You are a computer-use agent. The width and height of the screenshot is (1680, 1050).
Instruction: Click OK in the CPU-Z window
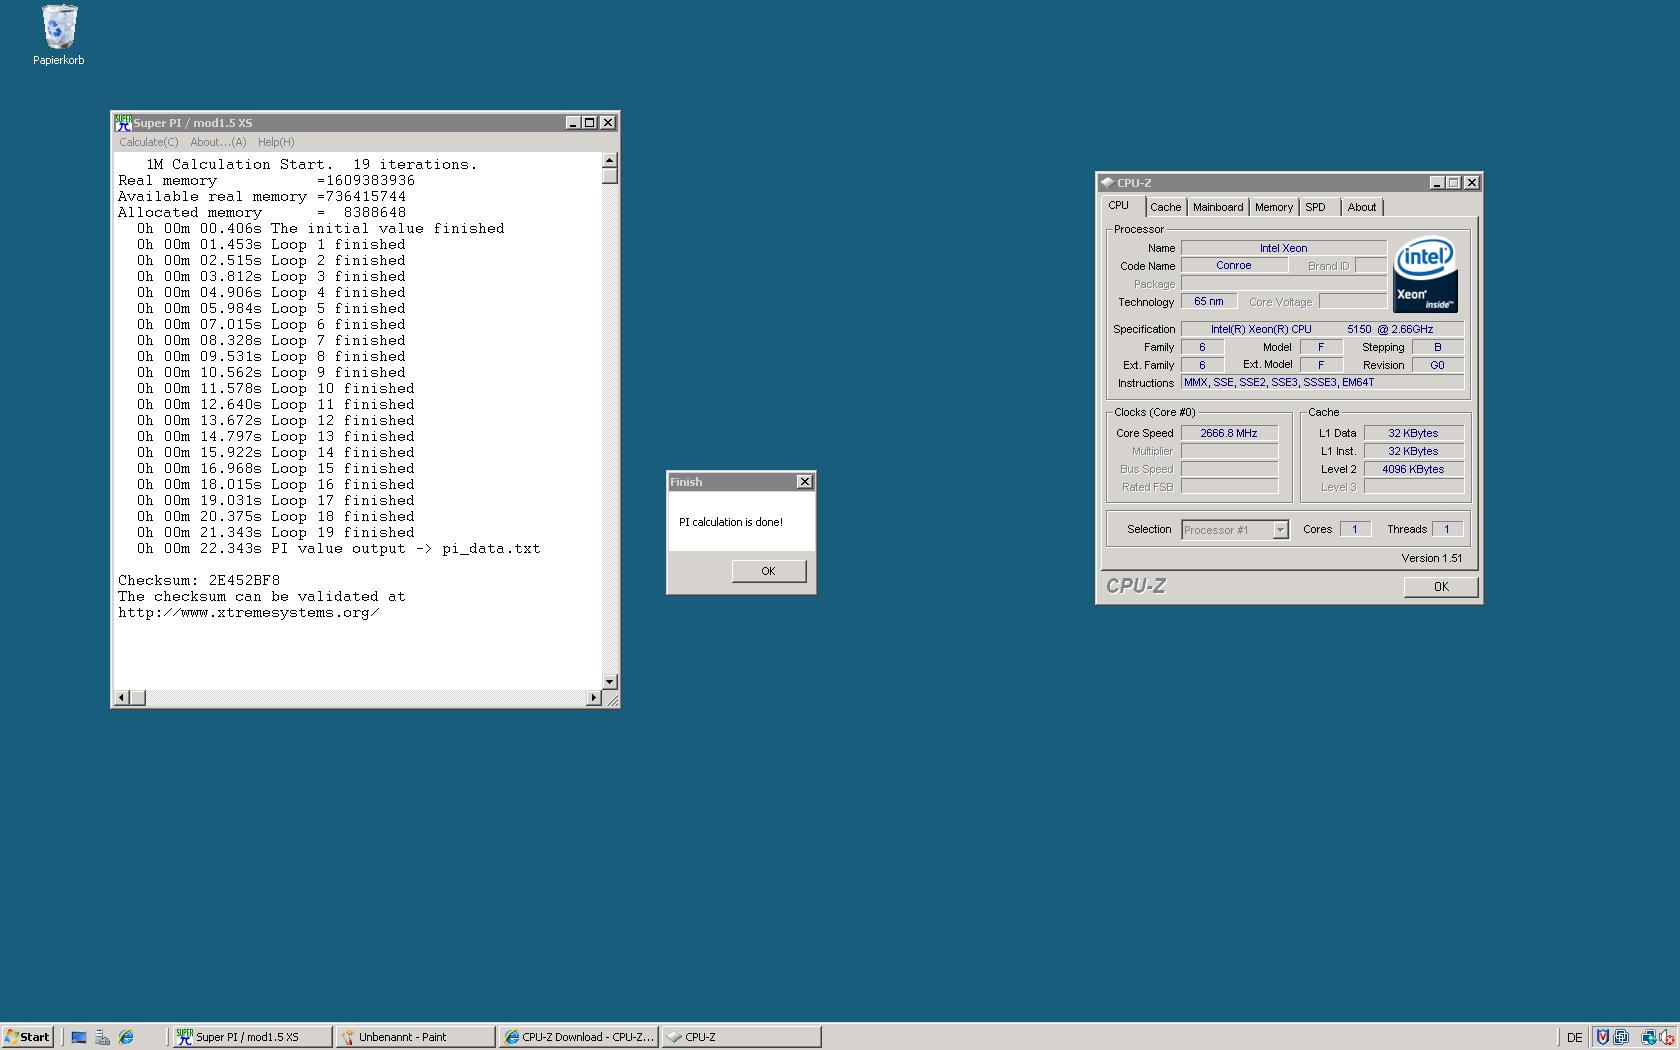(1441, 587)
